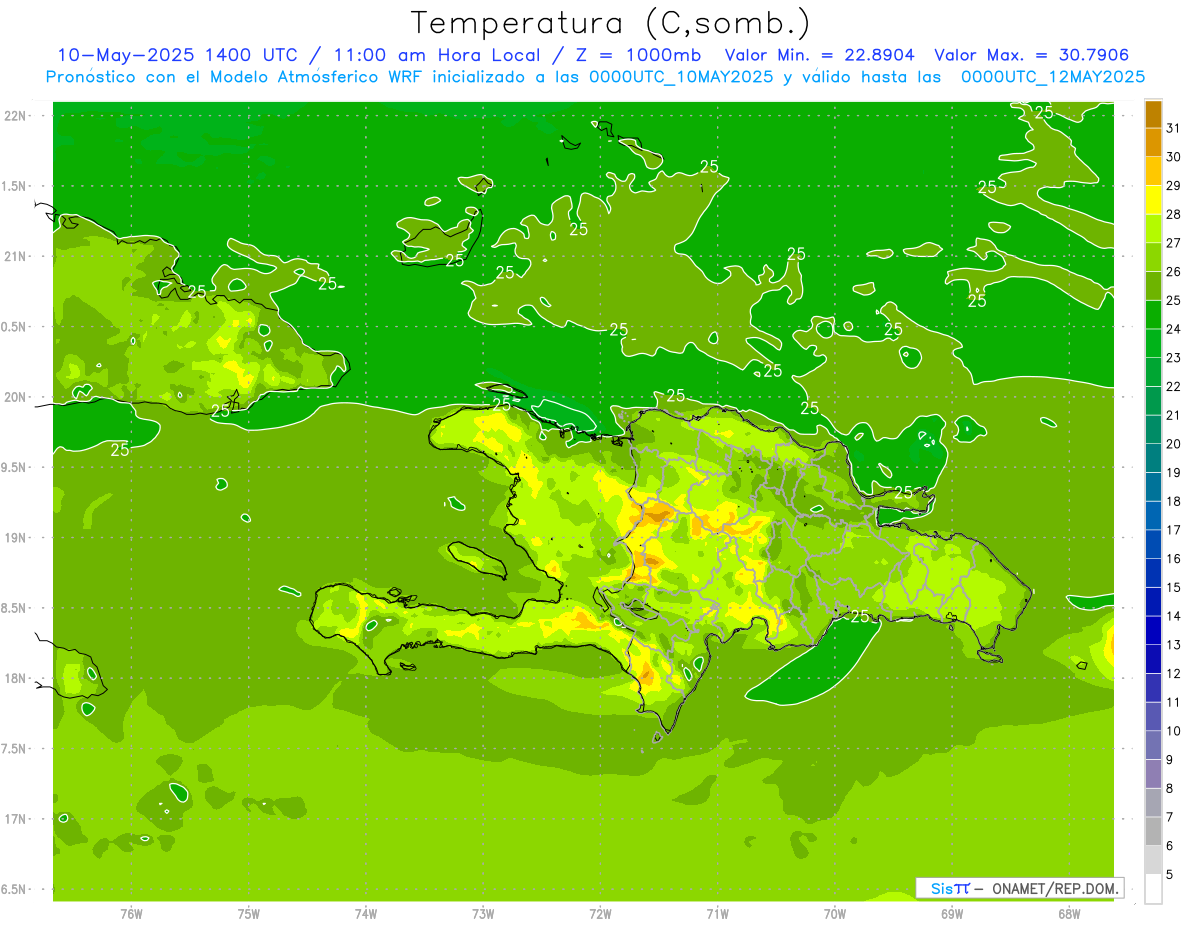Click the '17N' latitude label
Image resolution: width=1200 pixels, height=927 pixels.
tap(15, 819)
